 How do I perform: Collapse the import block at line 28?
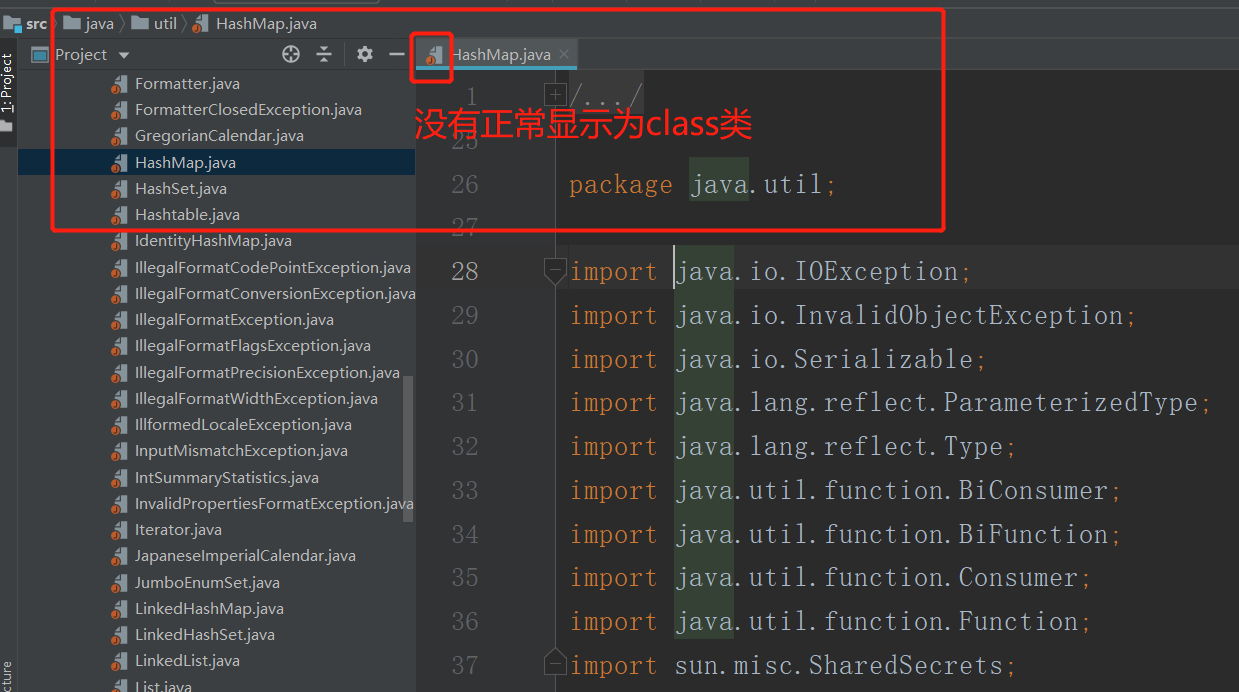coord(554,272)
